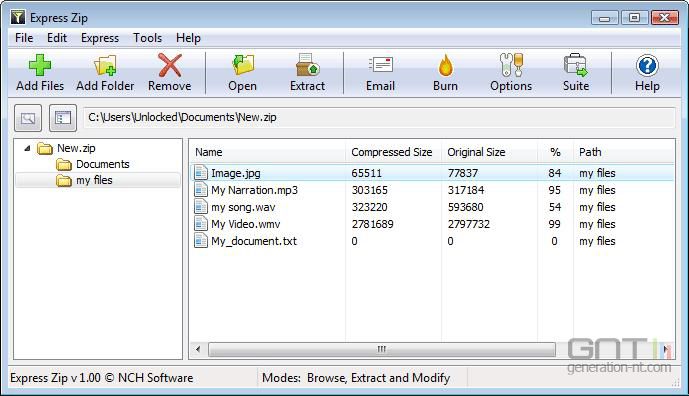Open an archive with the Open icon

[x=243, y=65]
